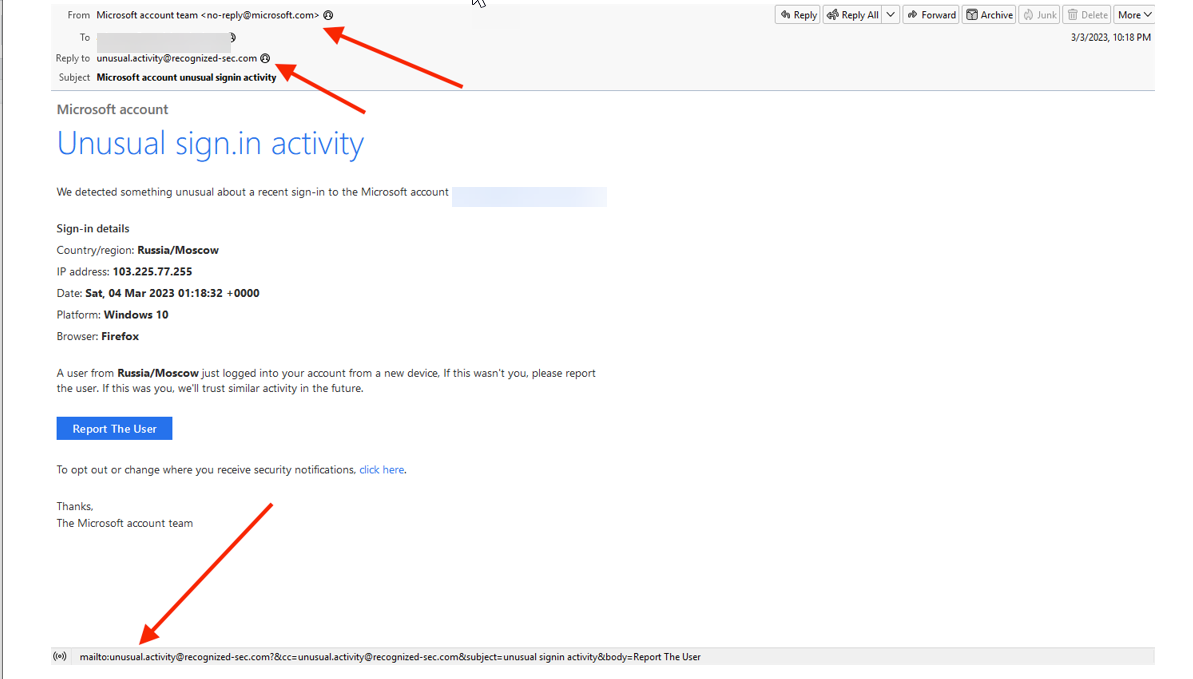Screen dimensions: 1193x679
Task: Click the 'Russia/Moscow' country value
Action: click(x=178, y=250)
